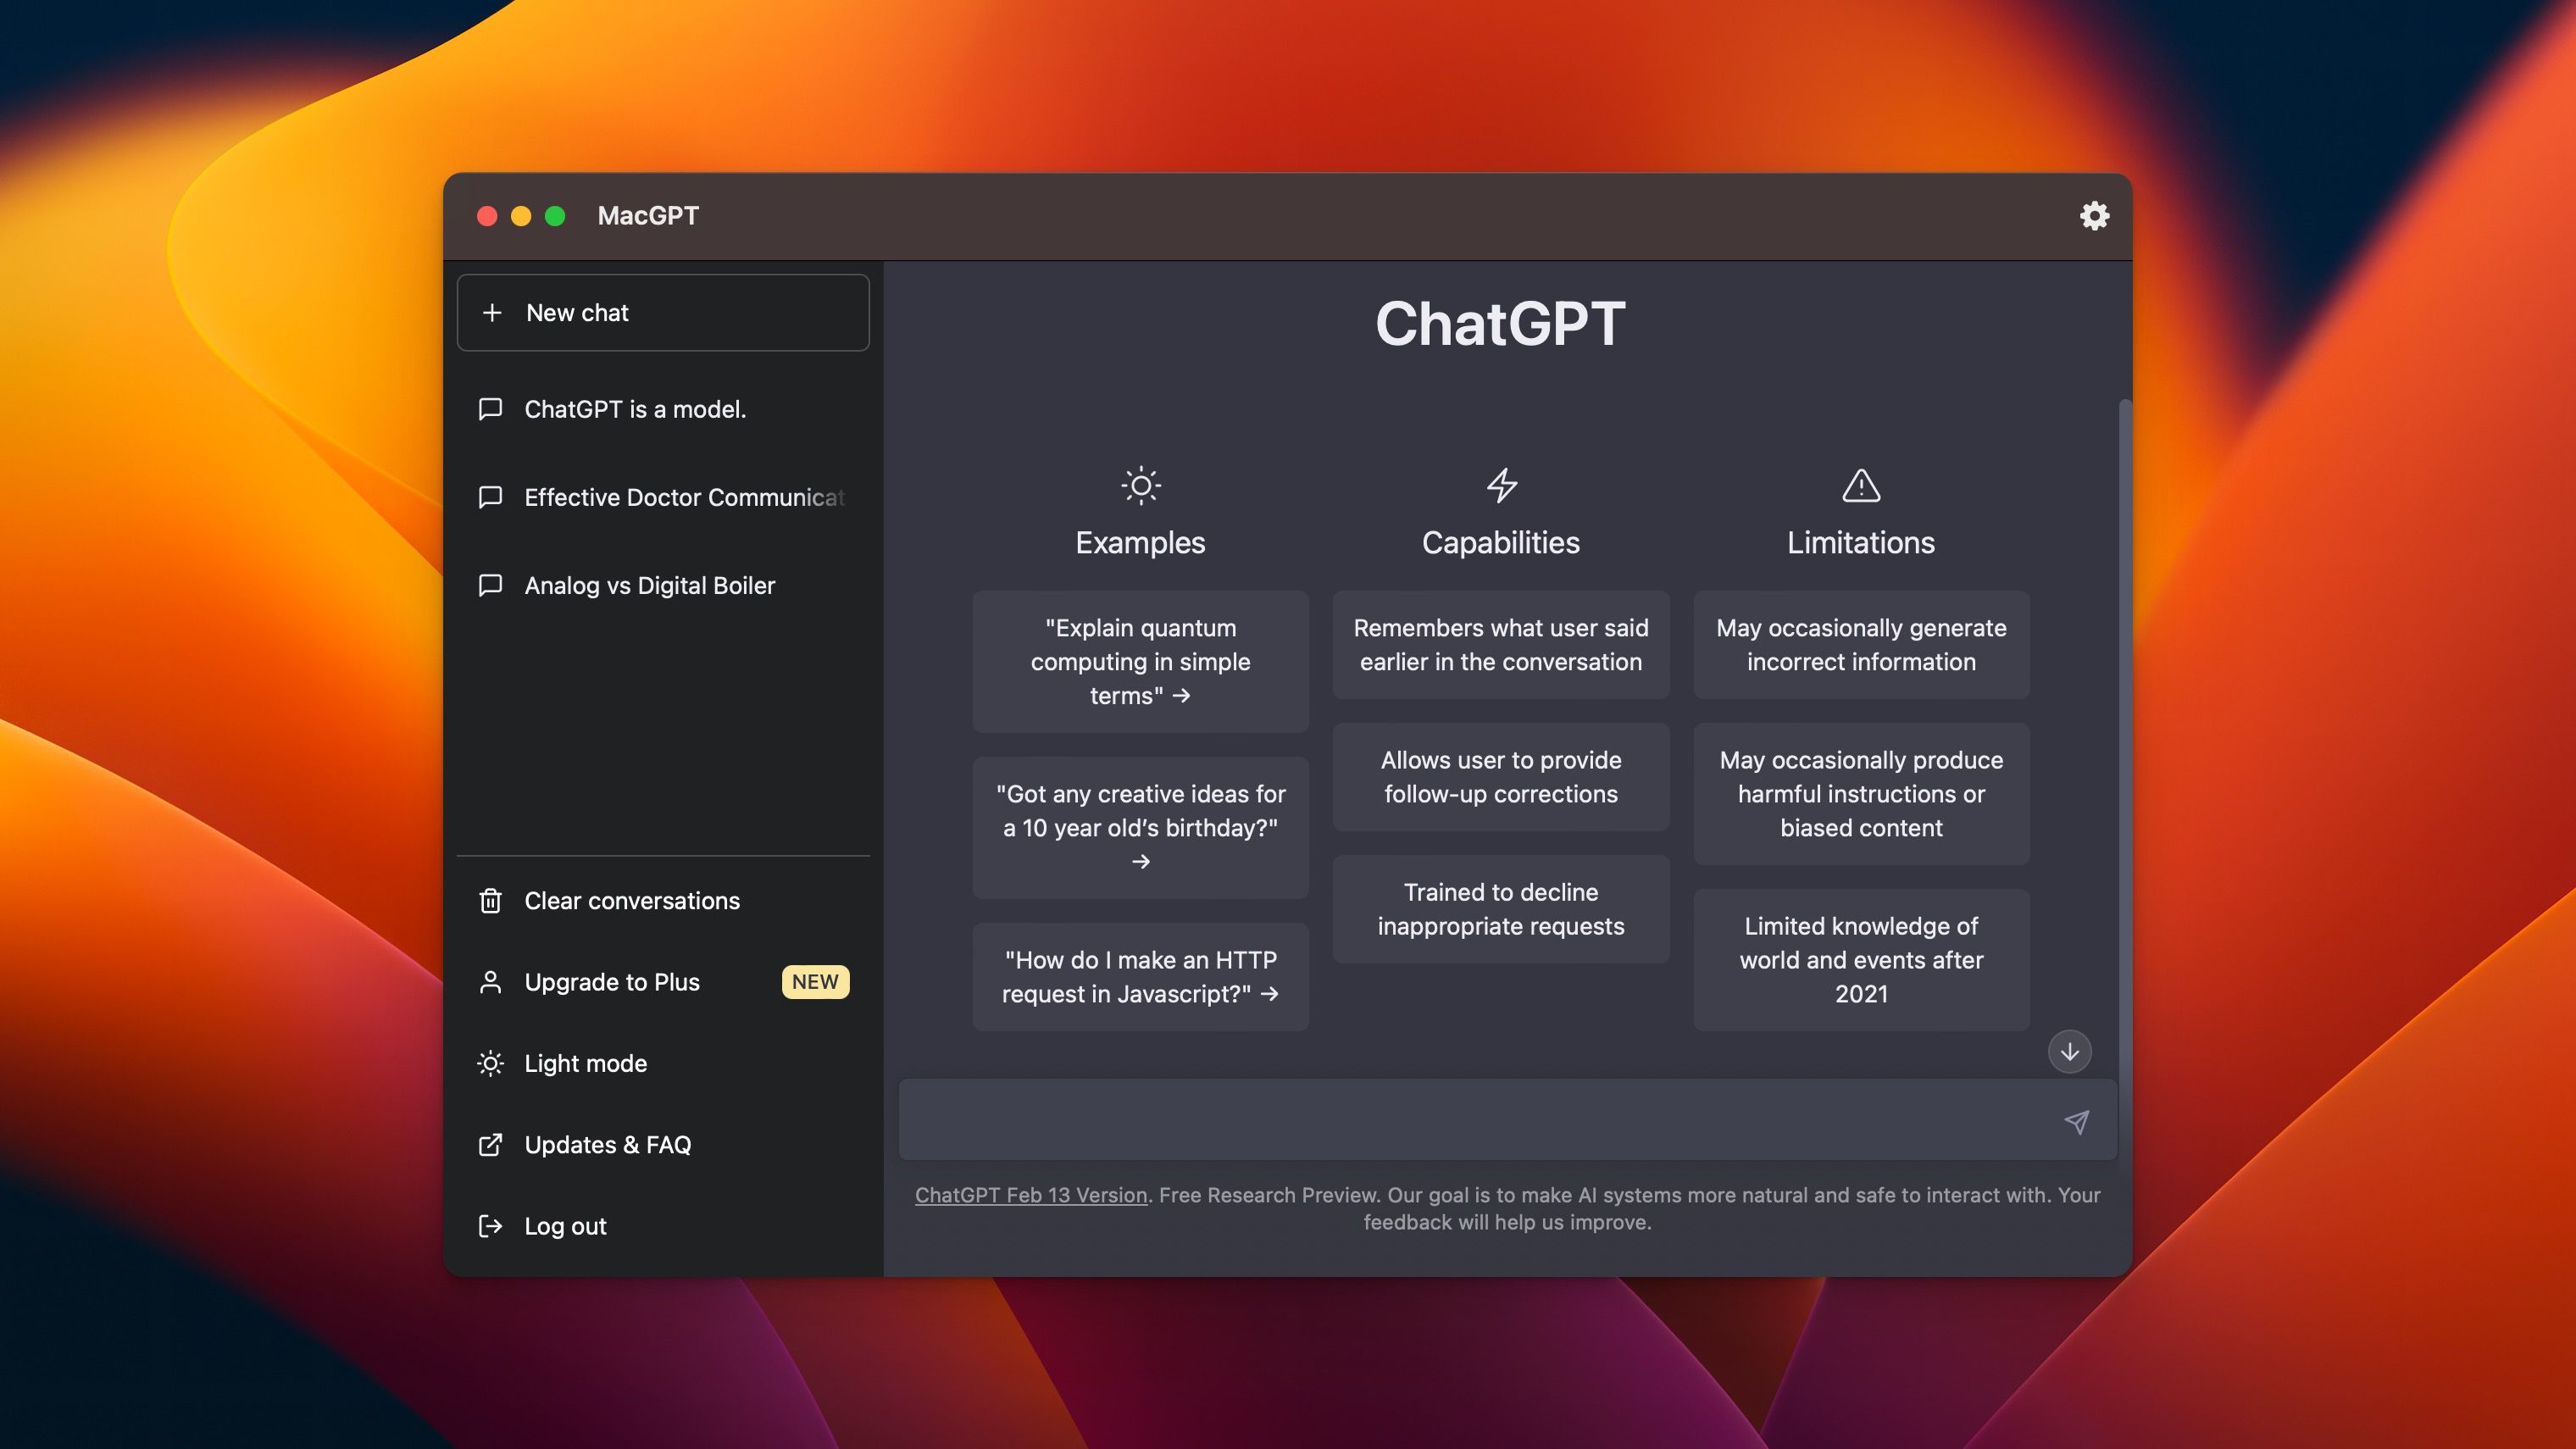
Task: Click the ChatGPT Feb 13 Version link
Action: (x=1030, y=1196)
